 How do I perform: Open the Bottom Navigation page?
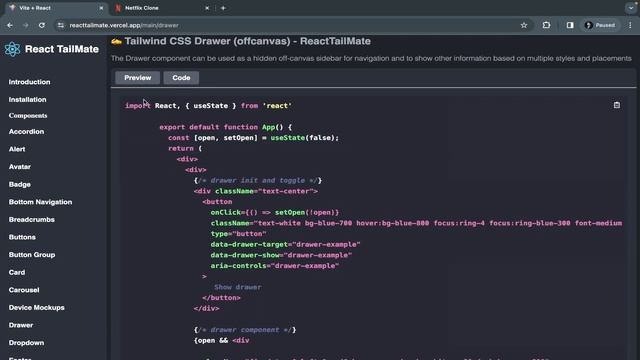tap(40, 202)
